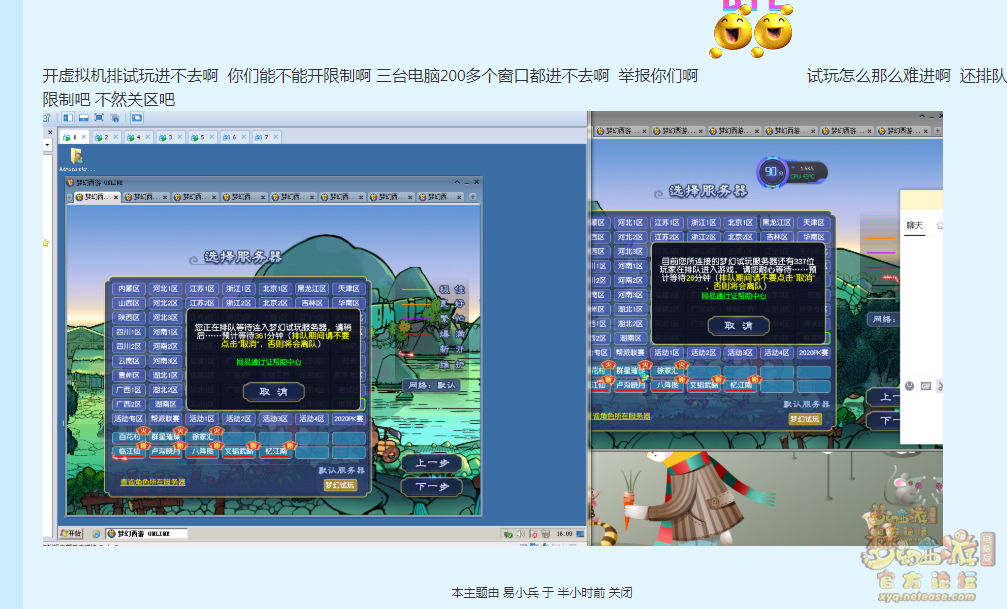Close virtual machine tab 2

click(116, 137)
